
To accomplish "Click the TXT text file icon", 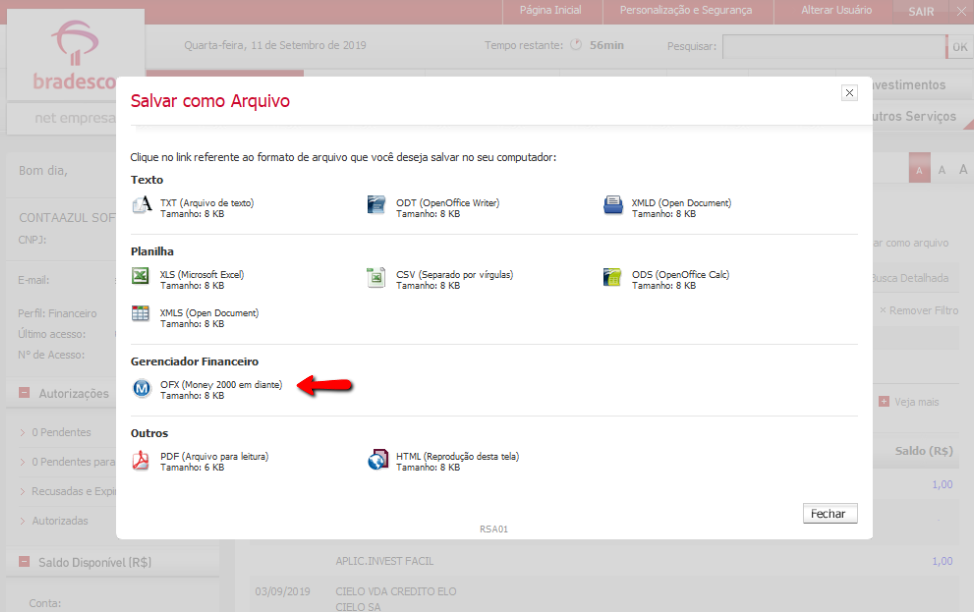I will (142, 204).
